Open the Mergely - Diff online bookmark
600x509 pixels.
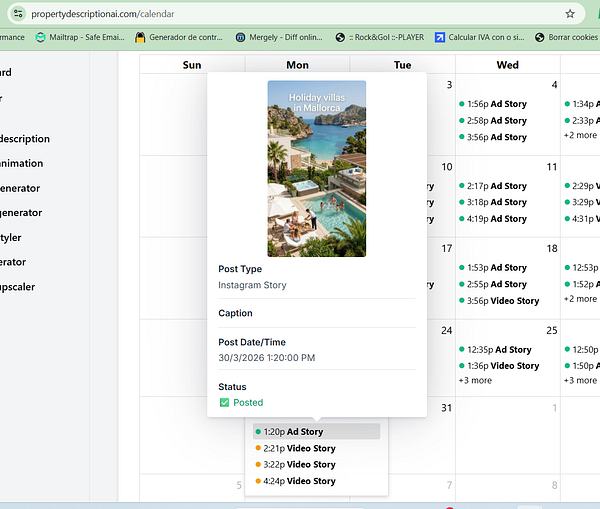[x=279, y=38]
